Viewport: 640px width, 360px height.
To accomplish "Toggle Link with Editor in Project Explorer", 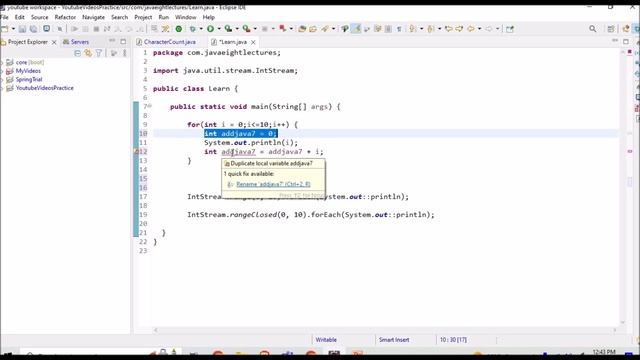I will (x=88, y=53).
